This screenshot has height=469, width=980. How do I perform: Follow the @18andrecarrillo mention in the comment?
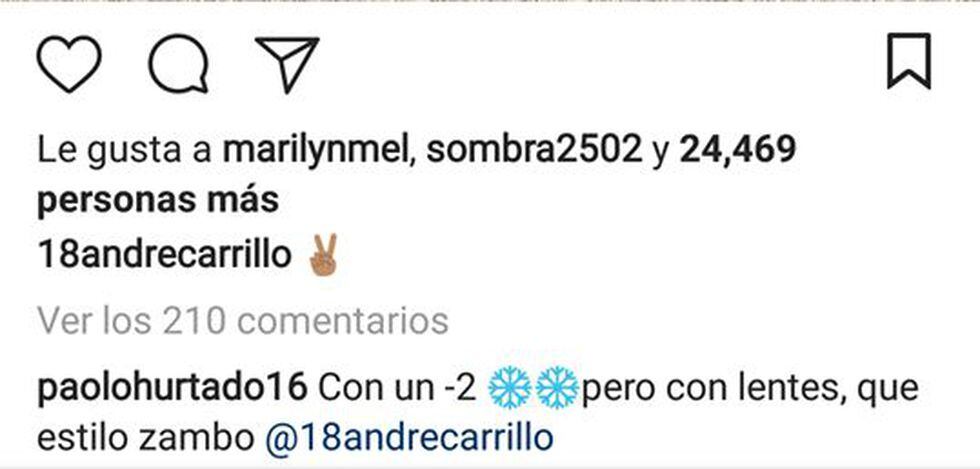click(x=409, y=438)
